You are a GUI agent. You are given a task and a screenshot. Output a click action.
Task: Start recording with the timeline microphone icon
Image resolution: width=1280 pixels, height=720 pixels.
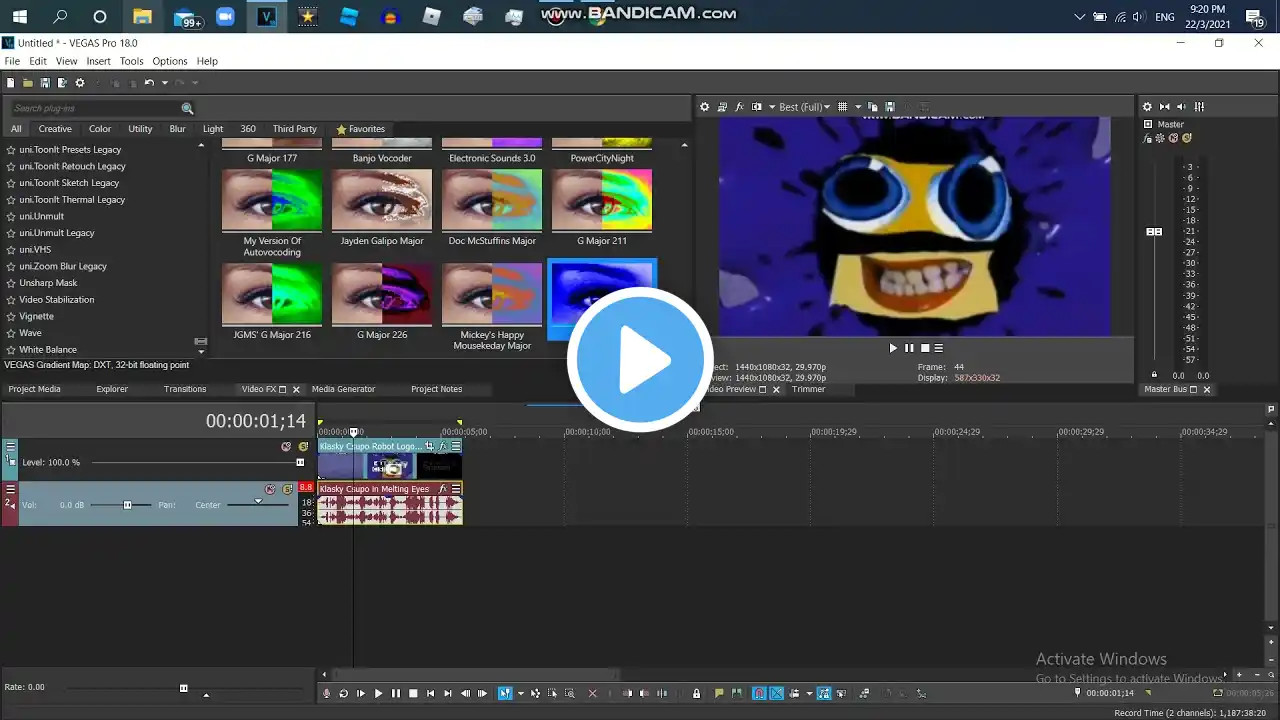pos(326,693)
